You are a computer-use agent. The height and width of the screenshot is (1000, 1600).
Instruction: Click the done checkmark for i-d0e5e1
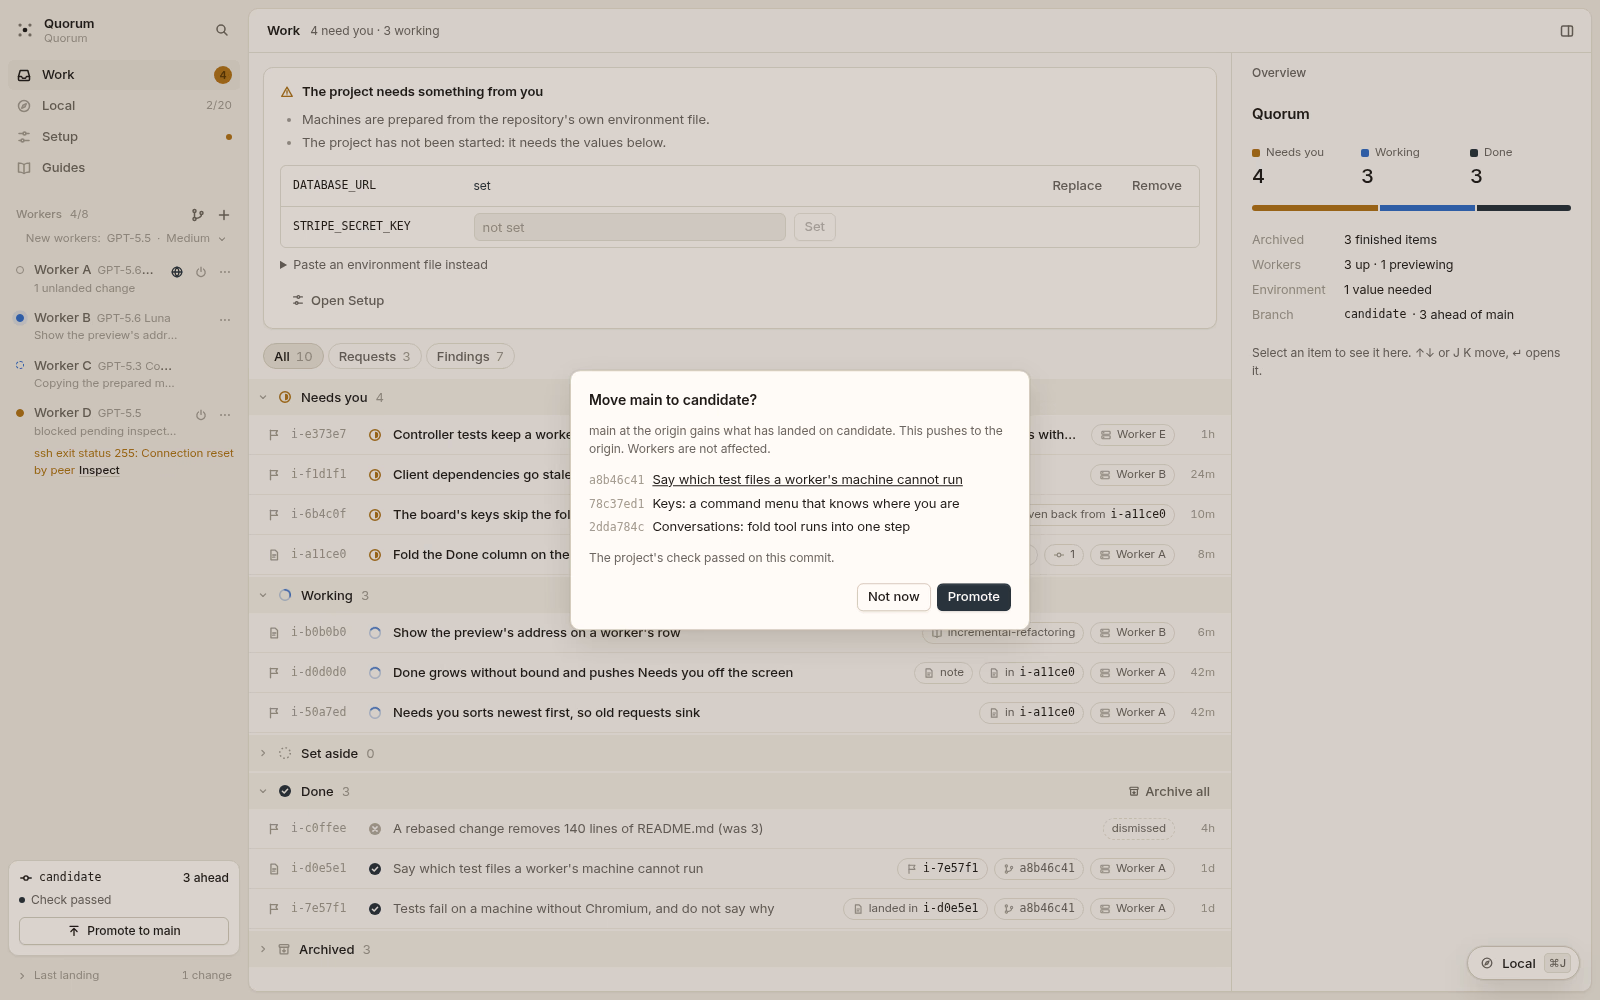[x=375, y=869]
